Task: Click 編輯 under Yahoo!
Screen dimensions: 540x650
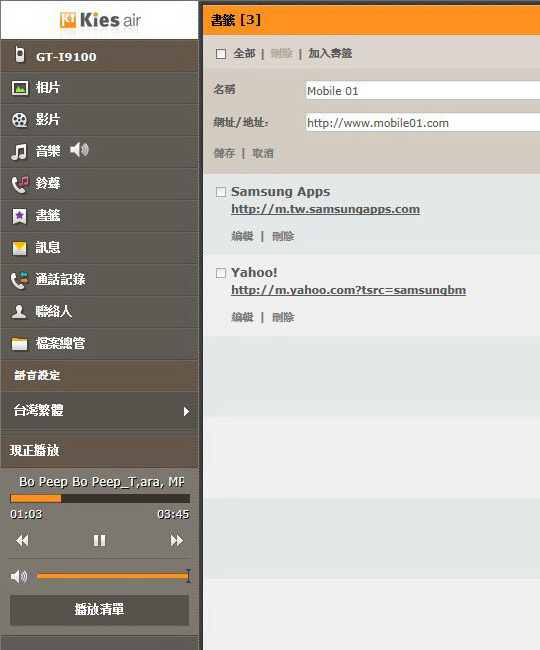Action: (x=242, y=318)
